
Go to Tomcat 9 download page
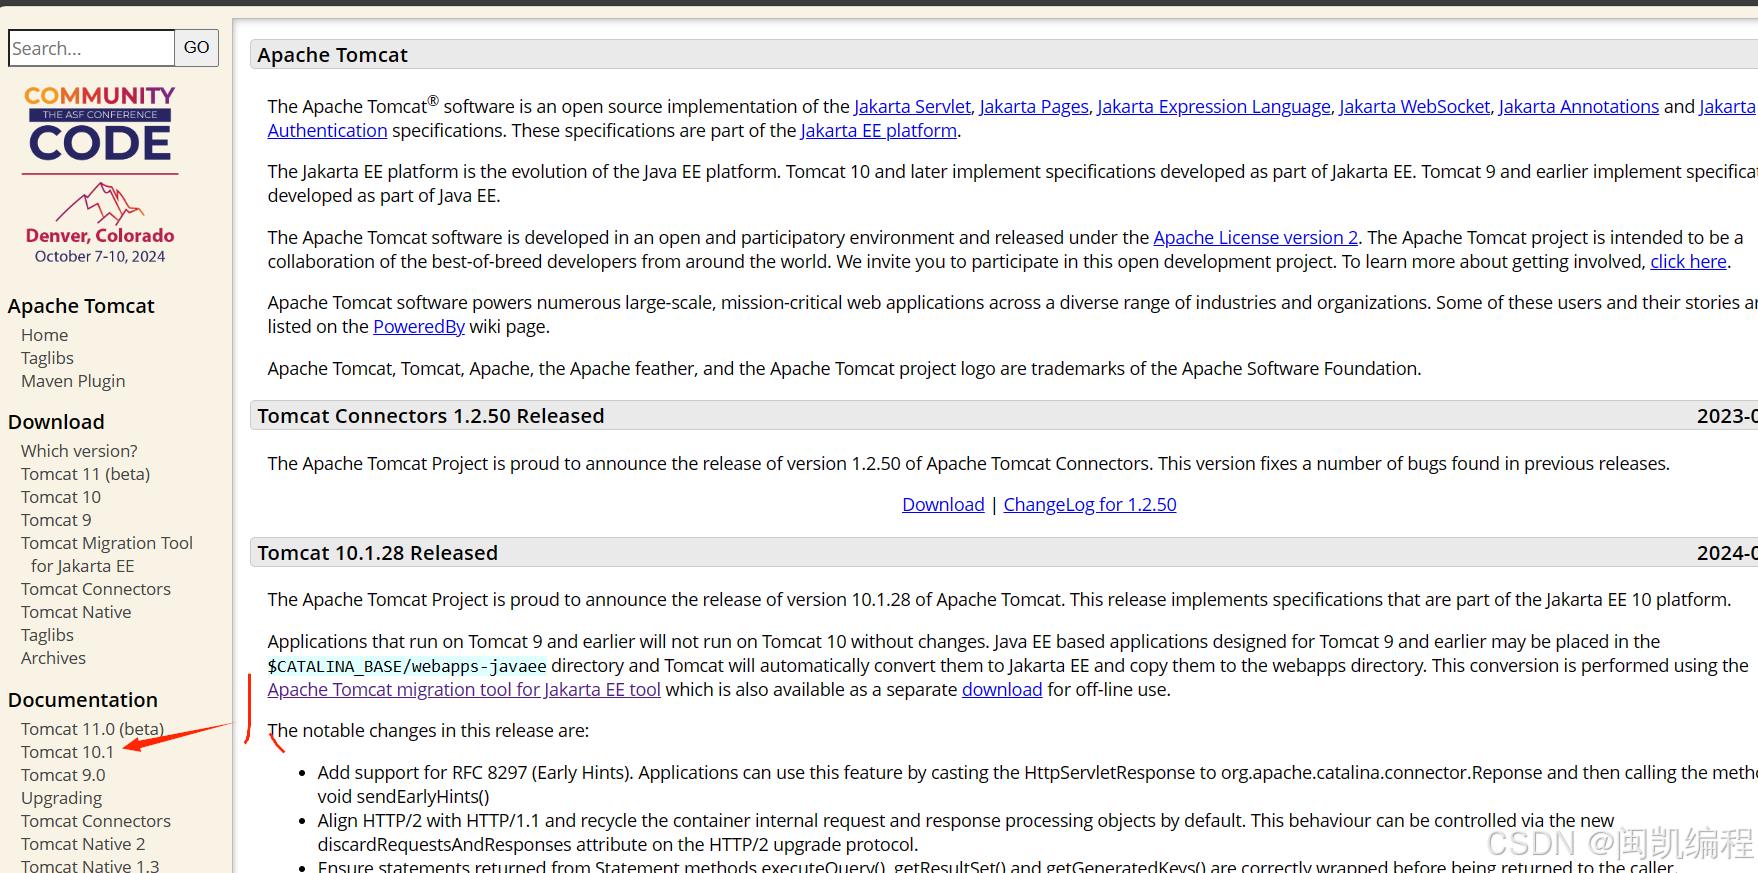pos(56,520)
